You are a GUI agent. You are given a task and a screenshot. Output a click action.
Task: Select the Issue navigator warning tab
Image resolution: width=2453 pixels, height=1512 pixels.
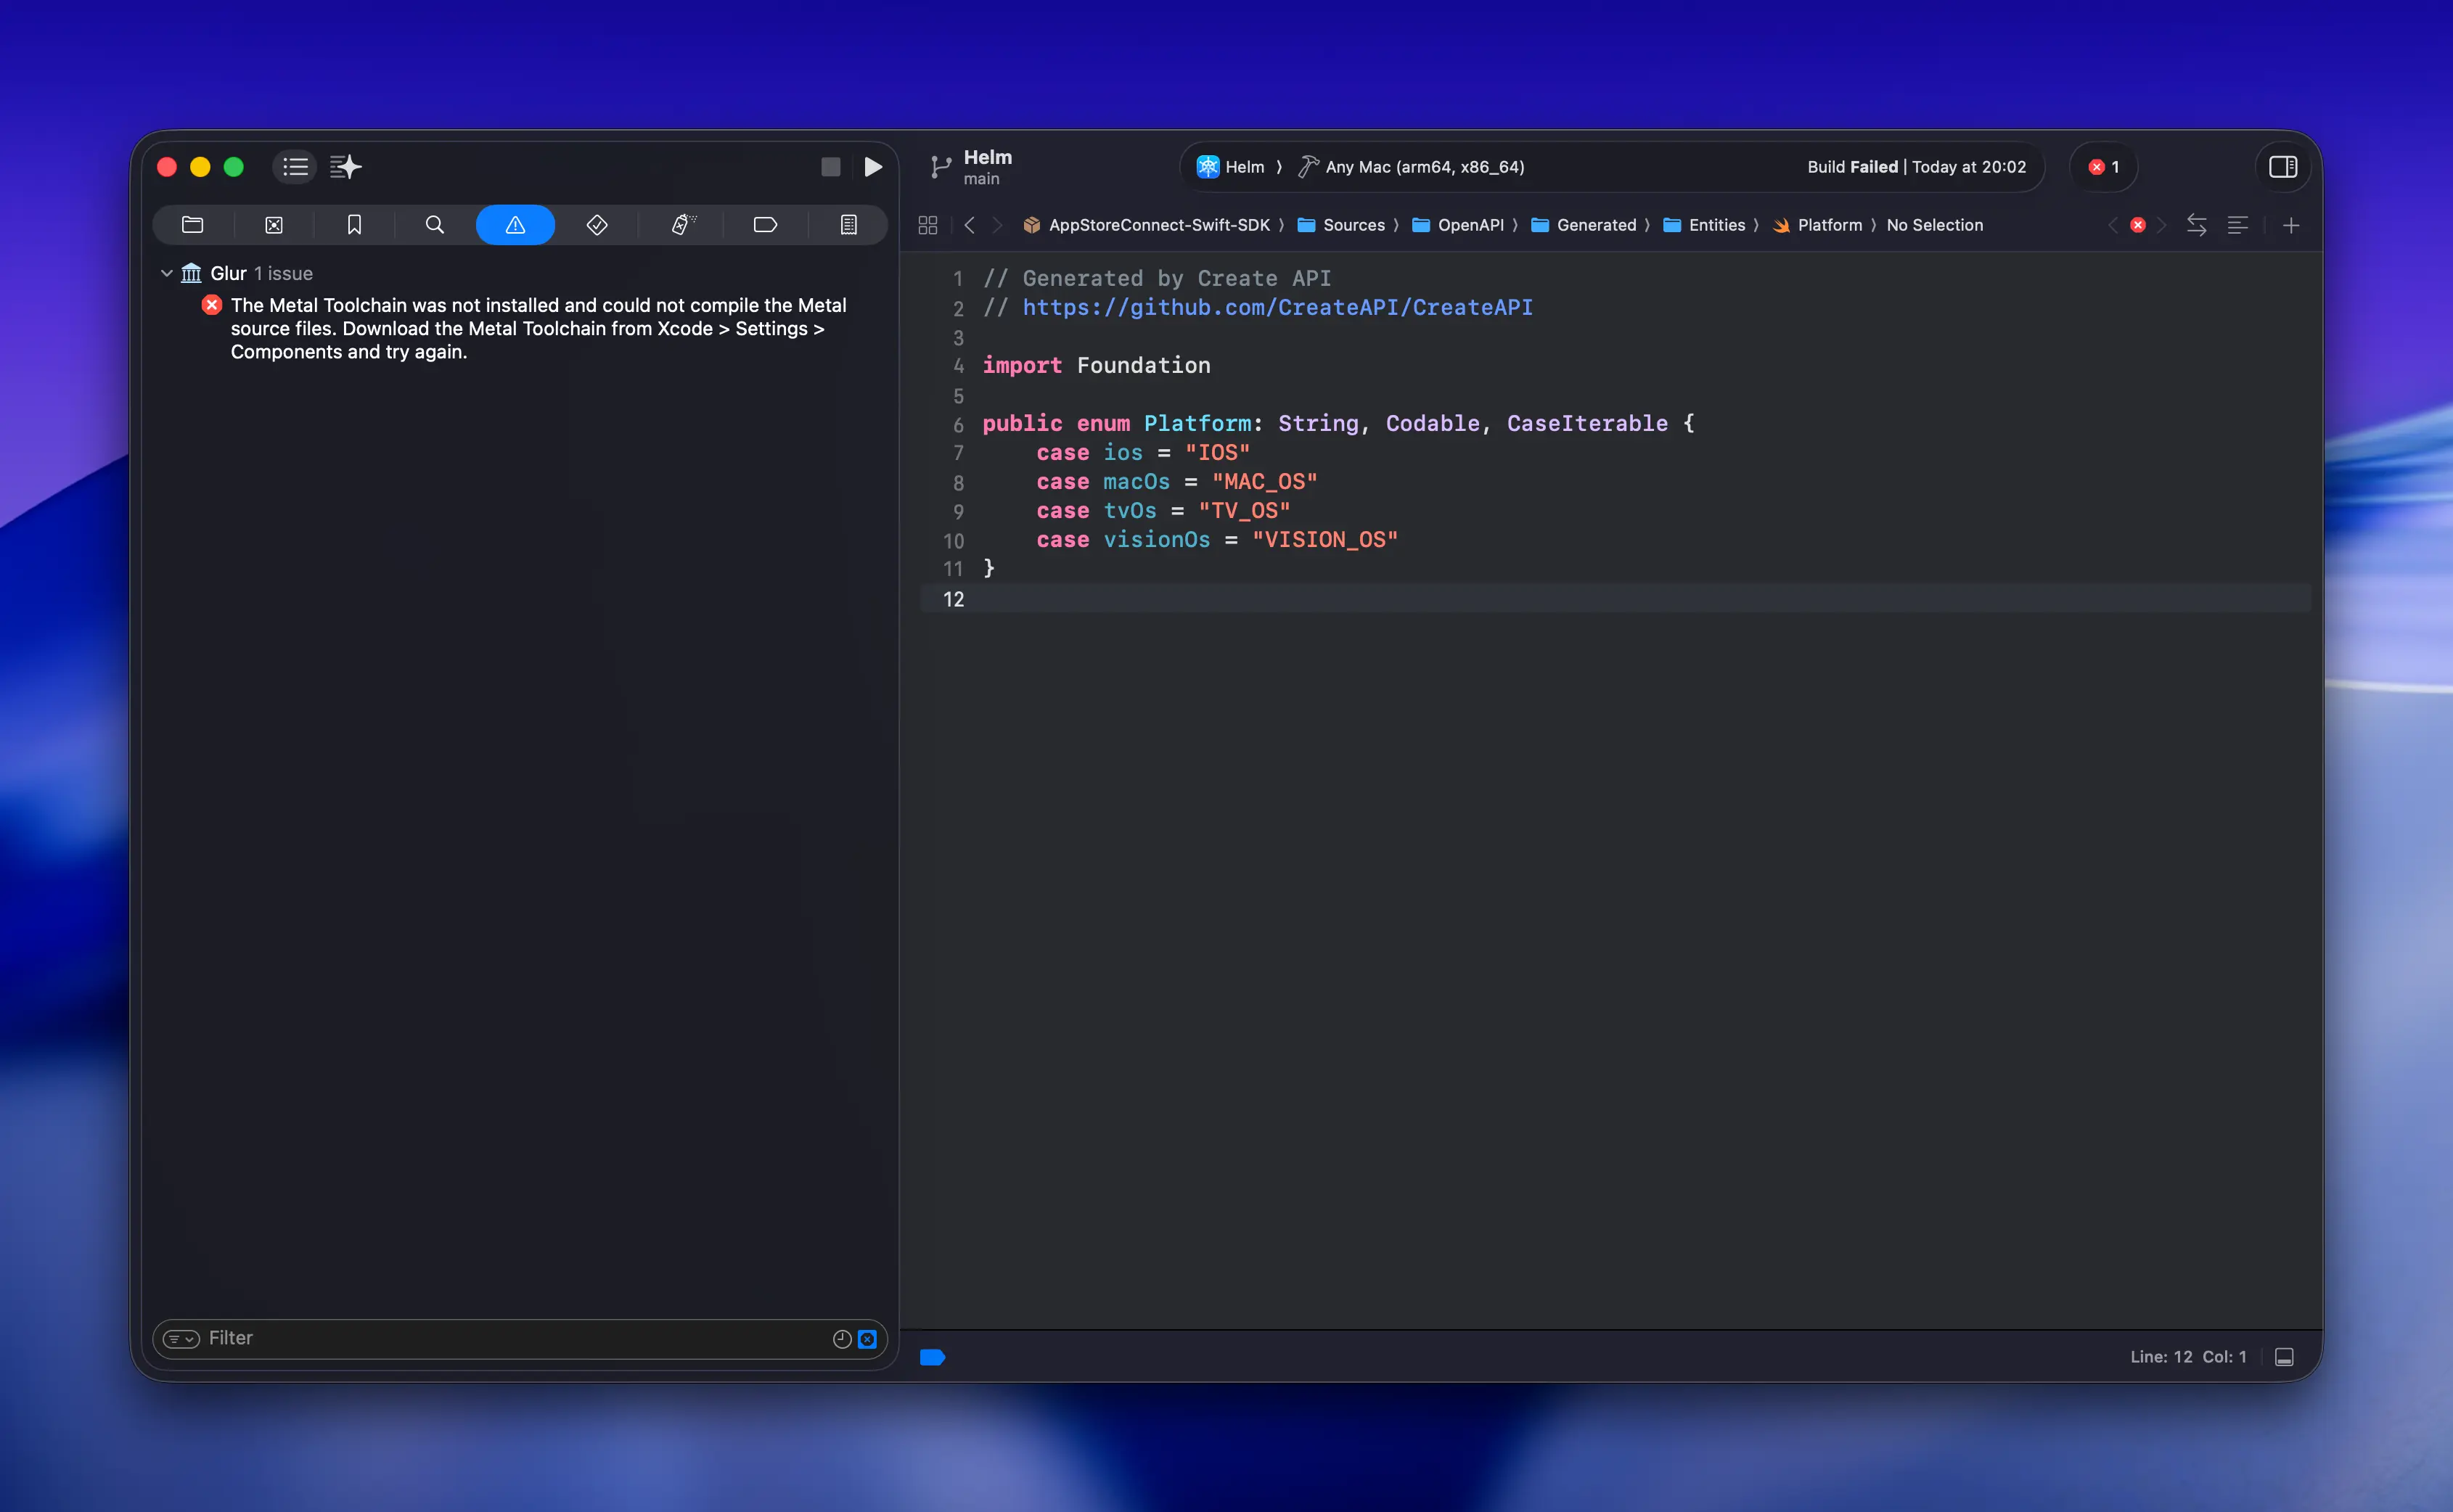click(x=515, y=225)
